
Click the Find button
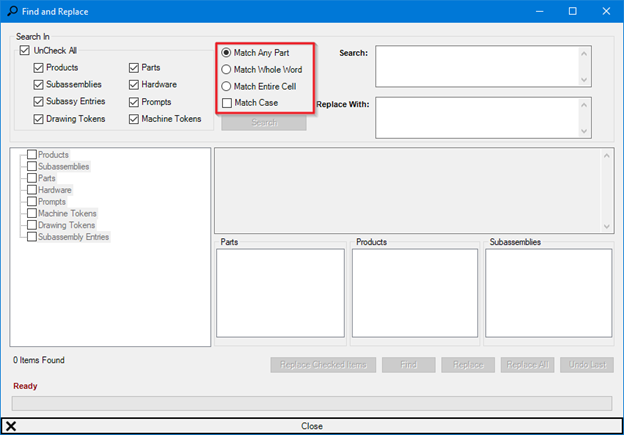pos(408,365)
